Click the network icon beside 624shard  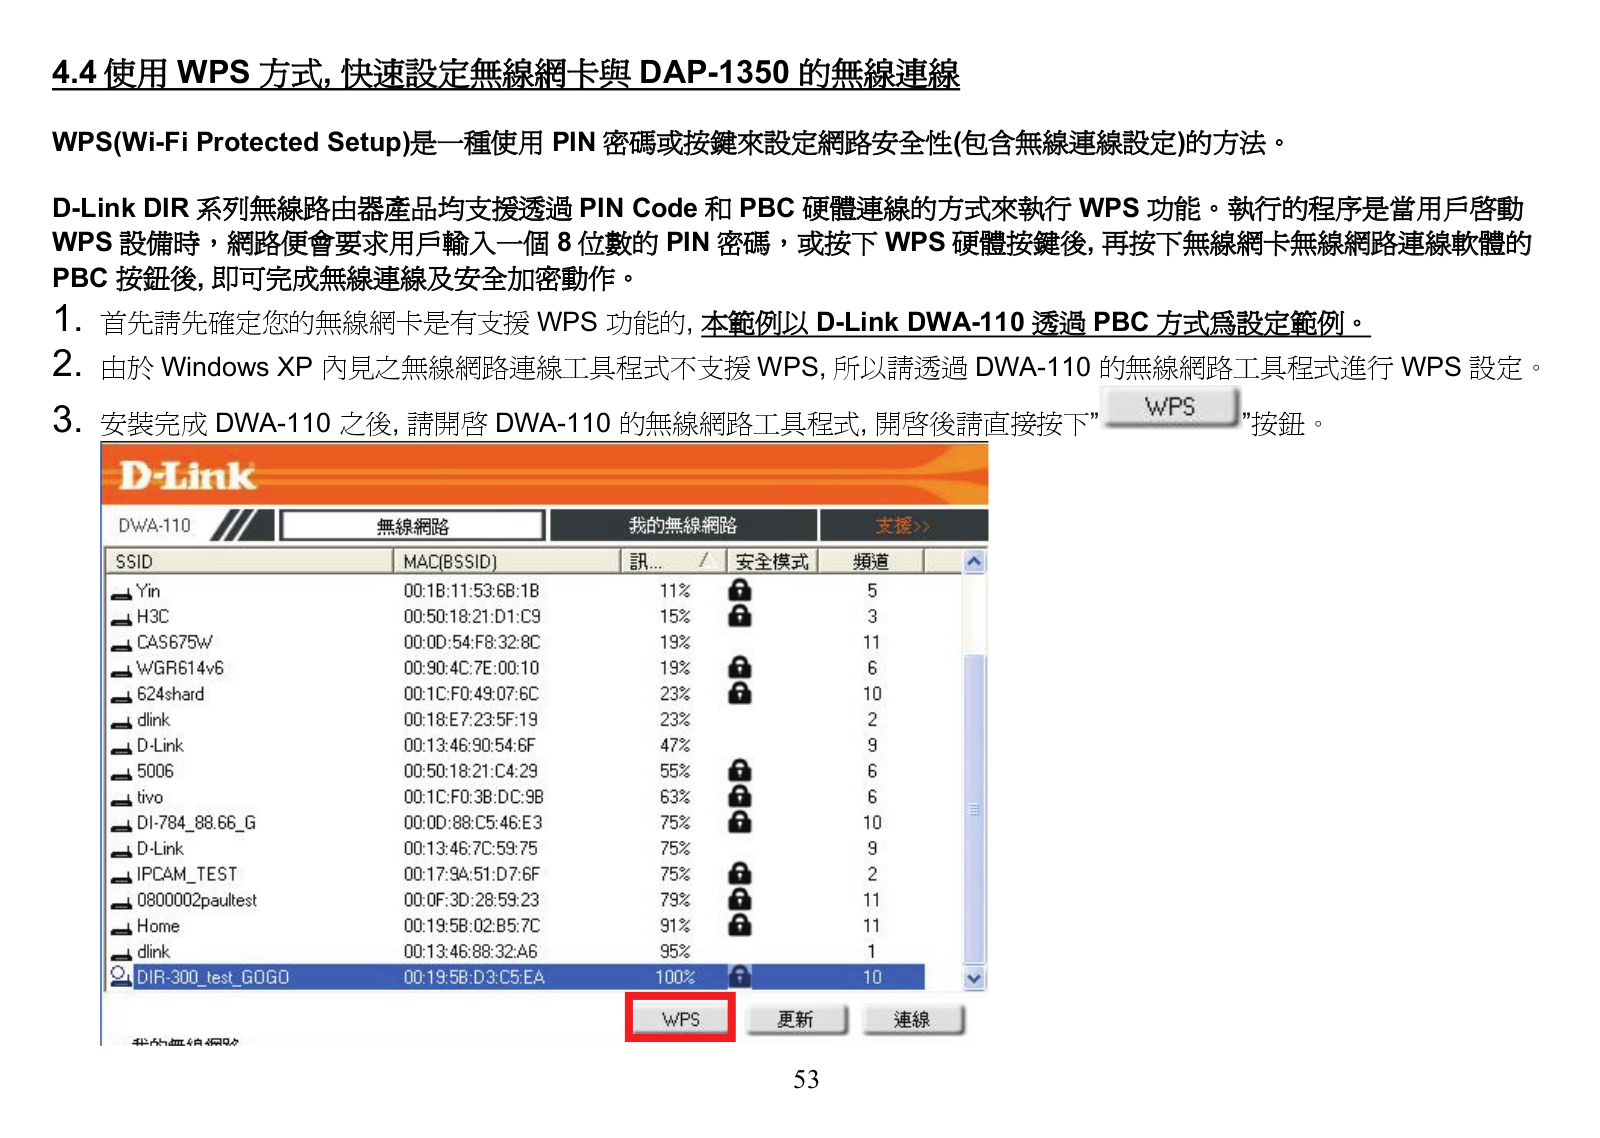[x=122, y=696]
